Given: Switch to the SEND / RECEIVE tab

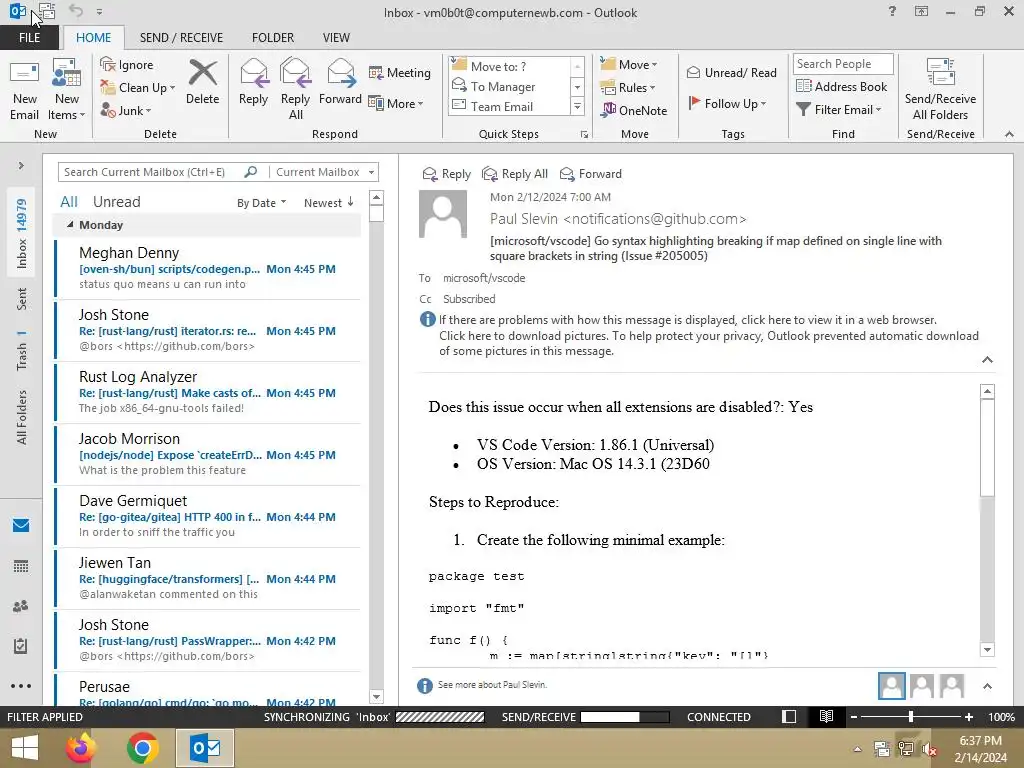Looking at the screenshot, I should [x=181, y=37].
